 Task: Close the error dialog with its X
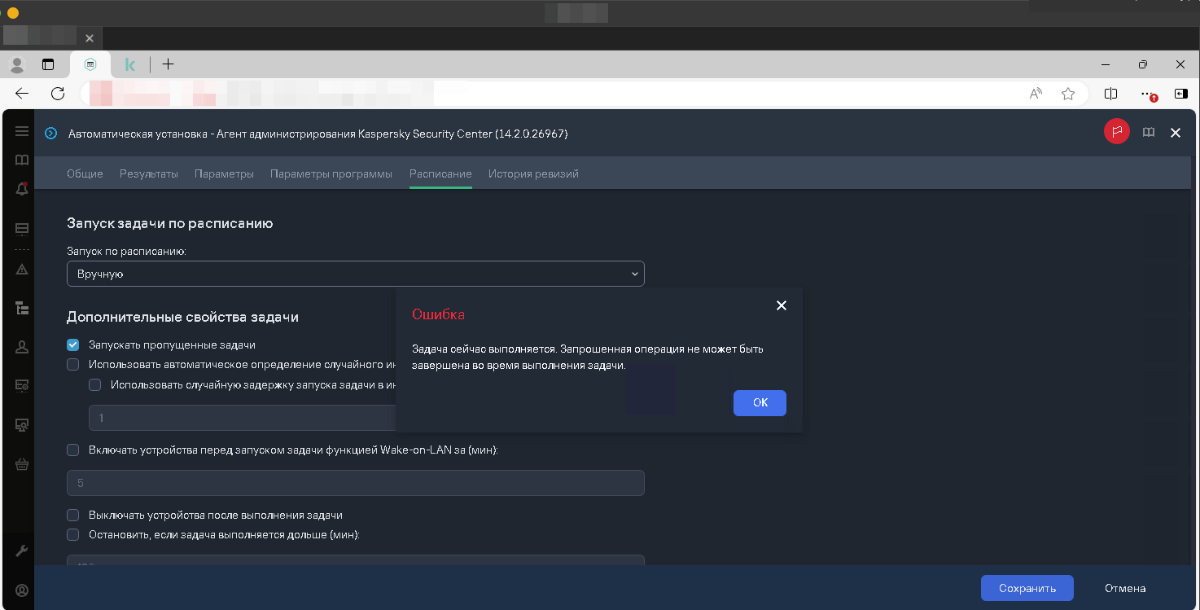point(782,305)
